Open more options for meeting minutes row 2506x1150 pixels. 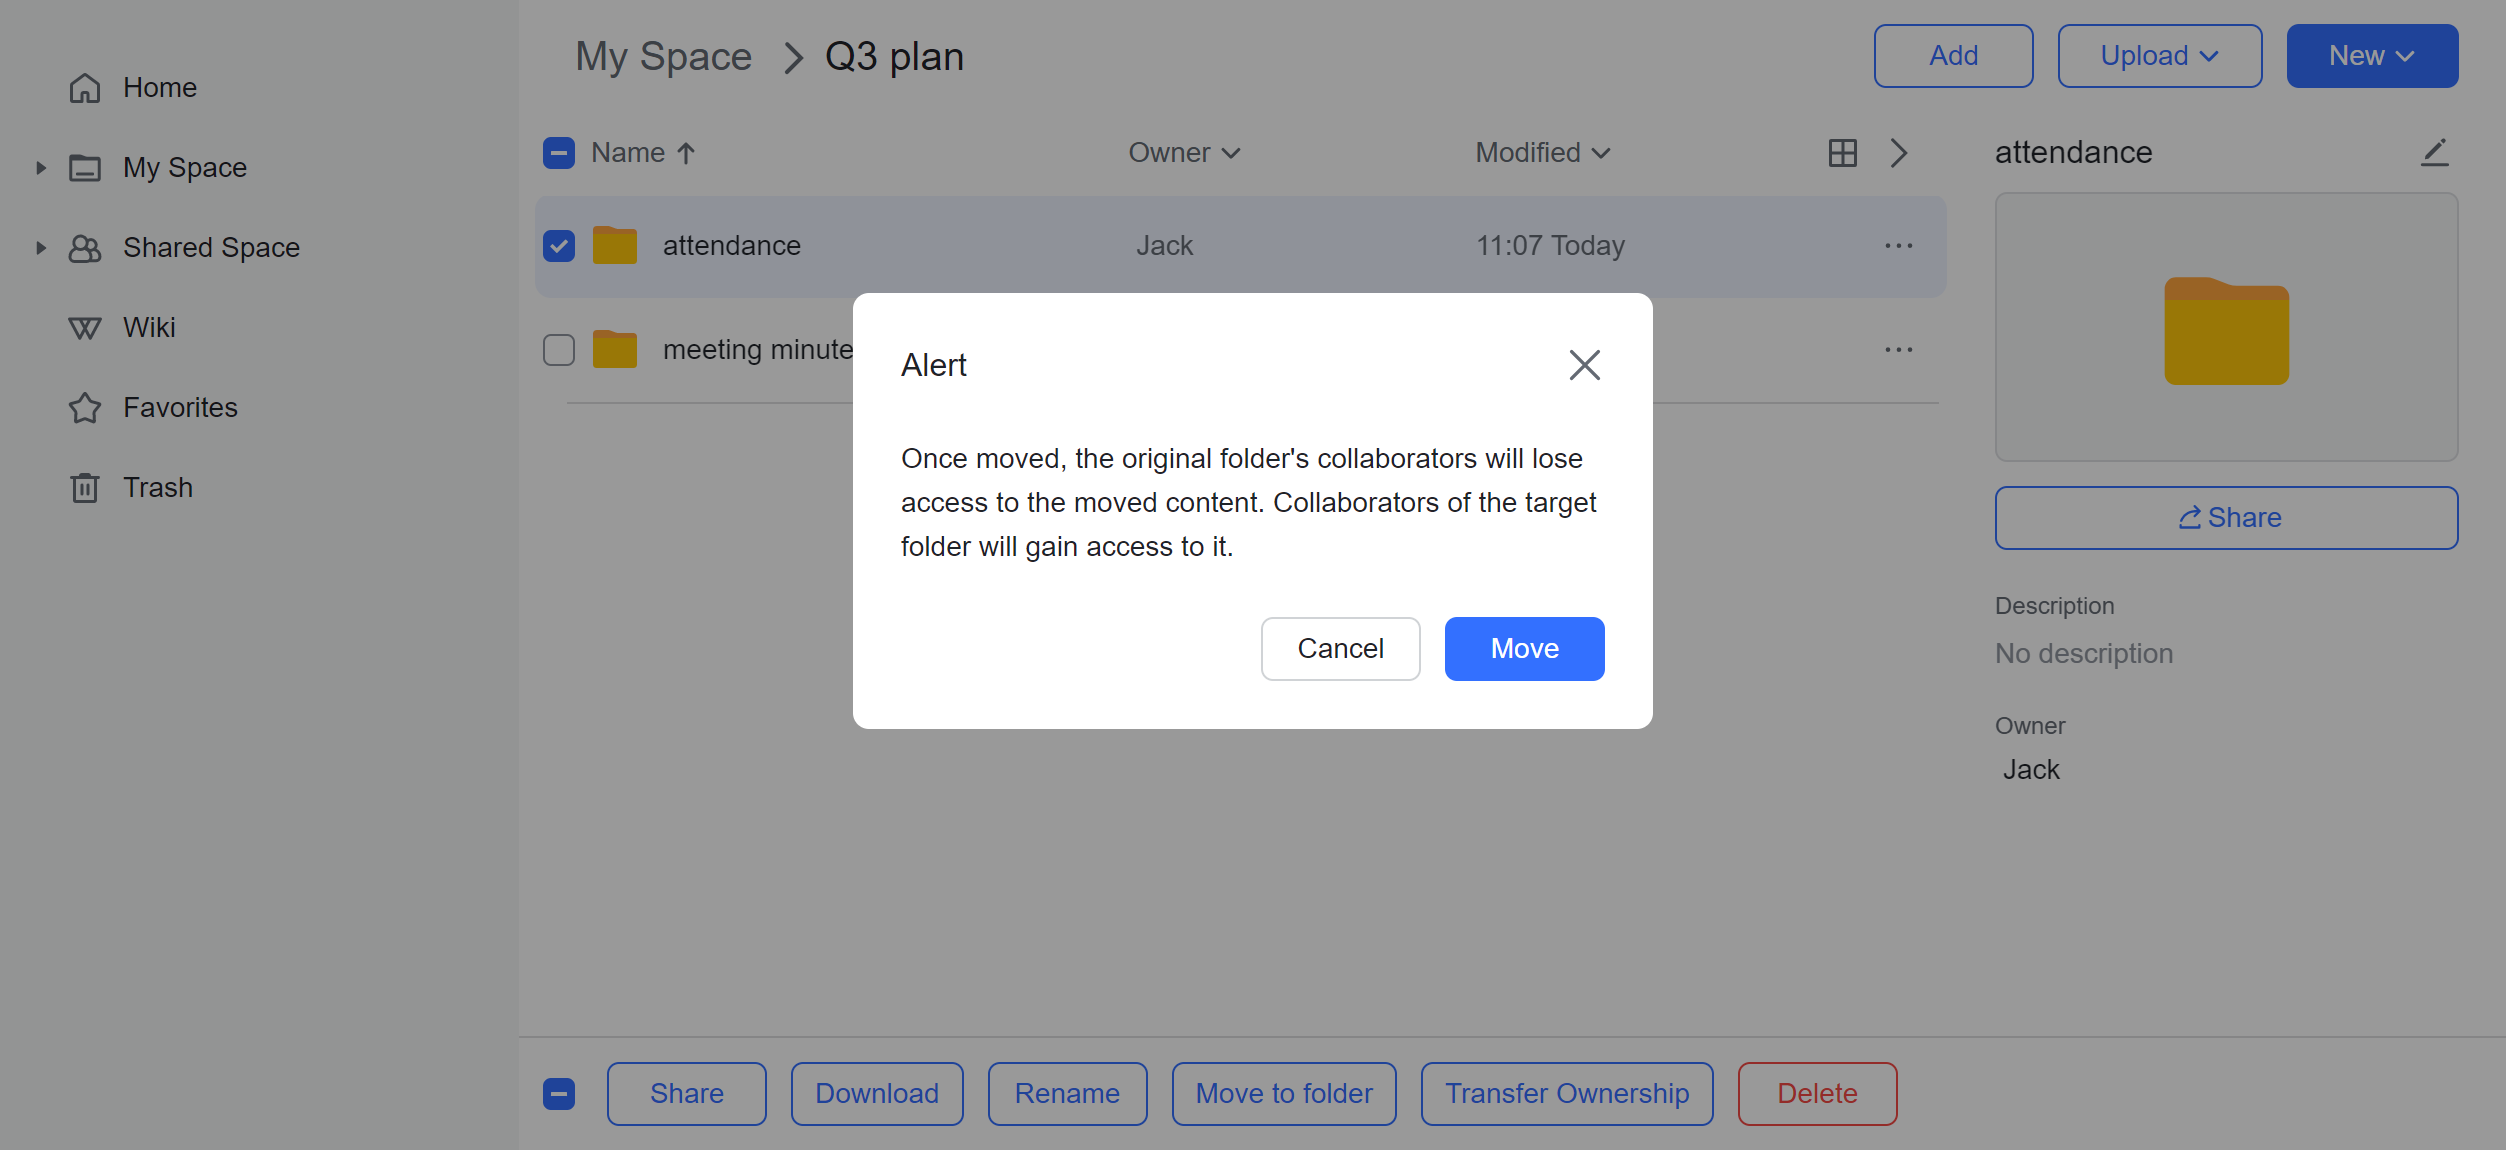tap(1898, 350)
